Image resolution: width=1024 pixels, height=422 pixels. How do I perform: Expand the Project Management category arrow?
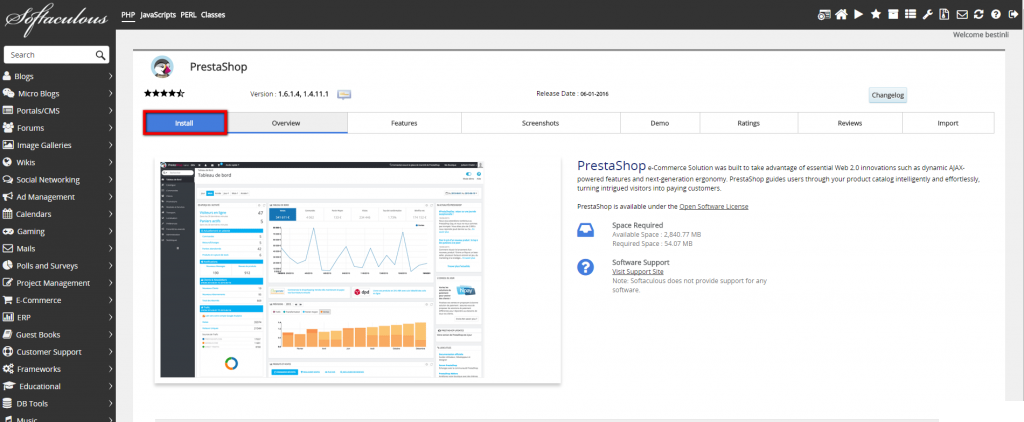pos(110,283)
